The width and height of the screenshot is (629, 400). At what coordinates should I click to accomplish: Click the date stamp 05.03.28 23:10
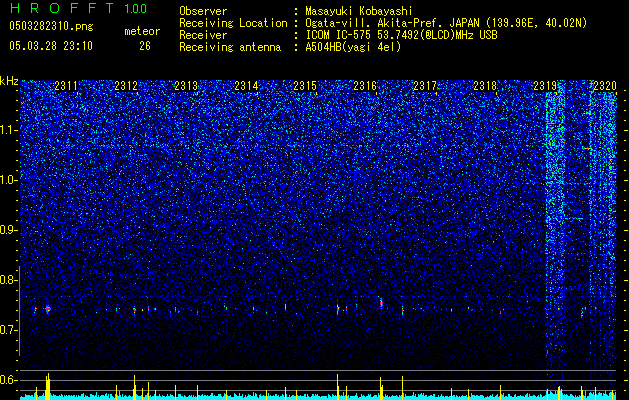[51, 46]
